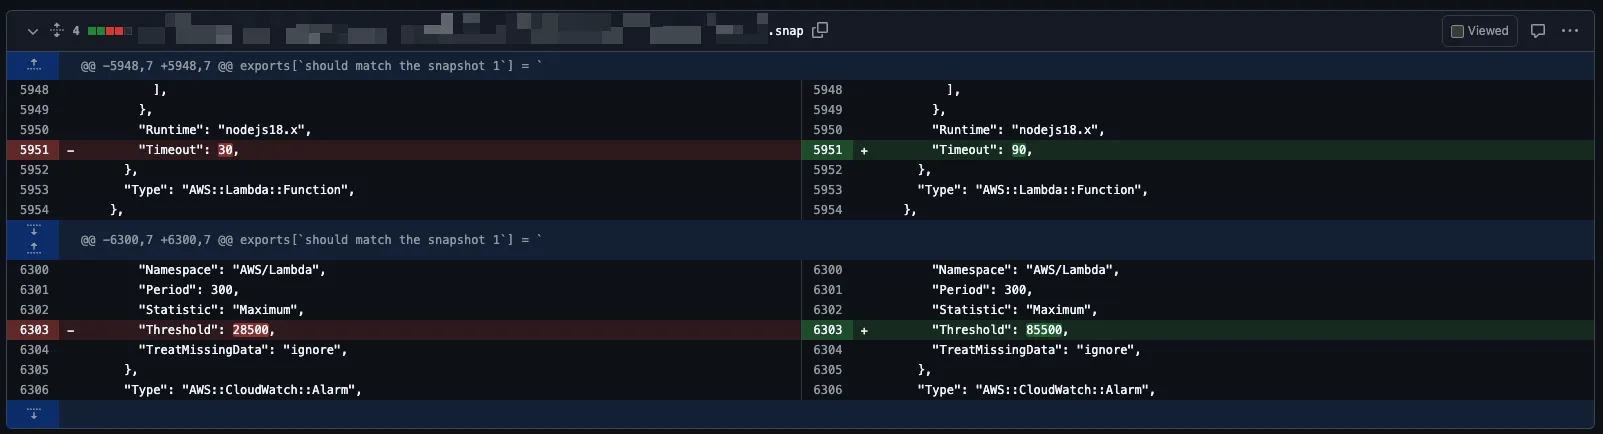Click right-side line number 6306

point(828,390)
